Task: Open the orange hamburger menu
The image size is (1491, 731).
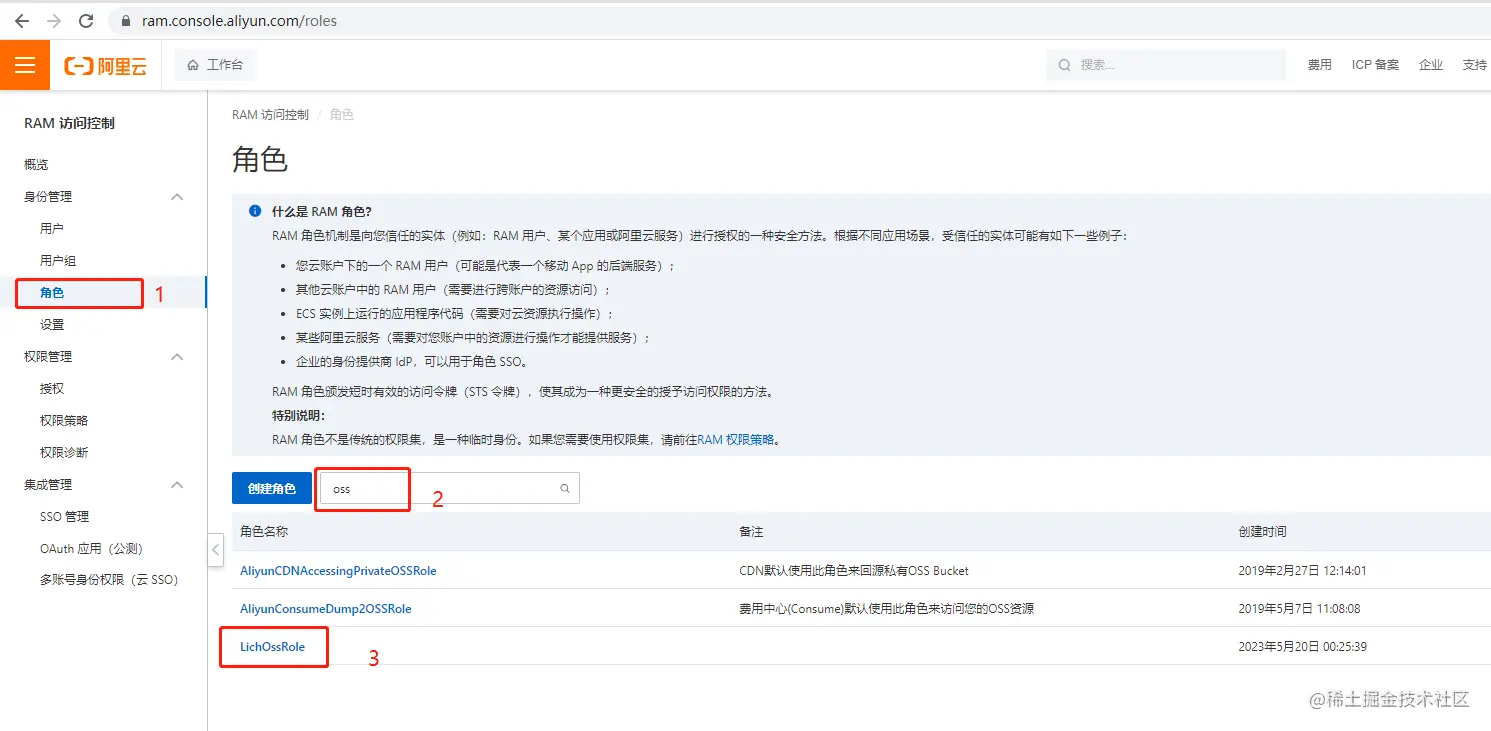Action: point(25,65)
